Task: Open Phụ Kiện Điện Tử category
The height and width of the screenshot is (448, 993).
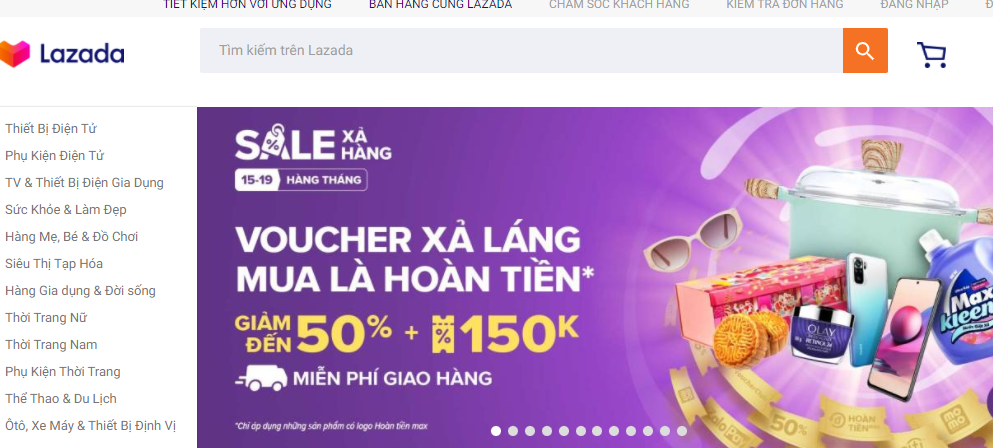Action: point(54,156)
